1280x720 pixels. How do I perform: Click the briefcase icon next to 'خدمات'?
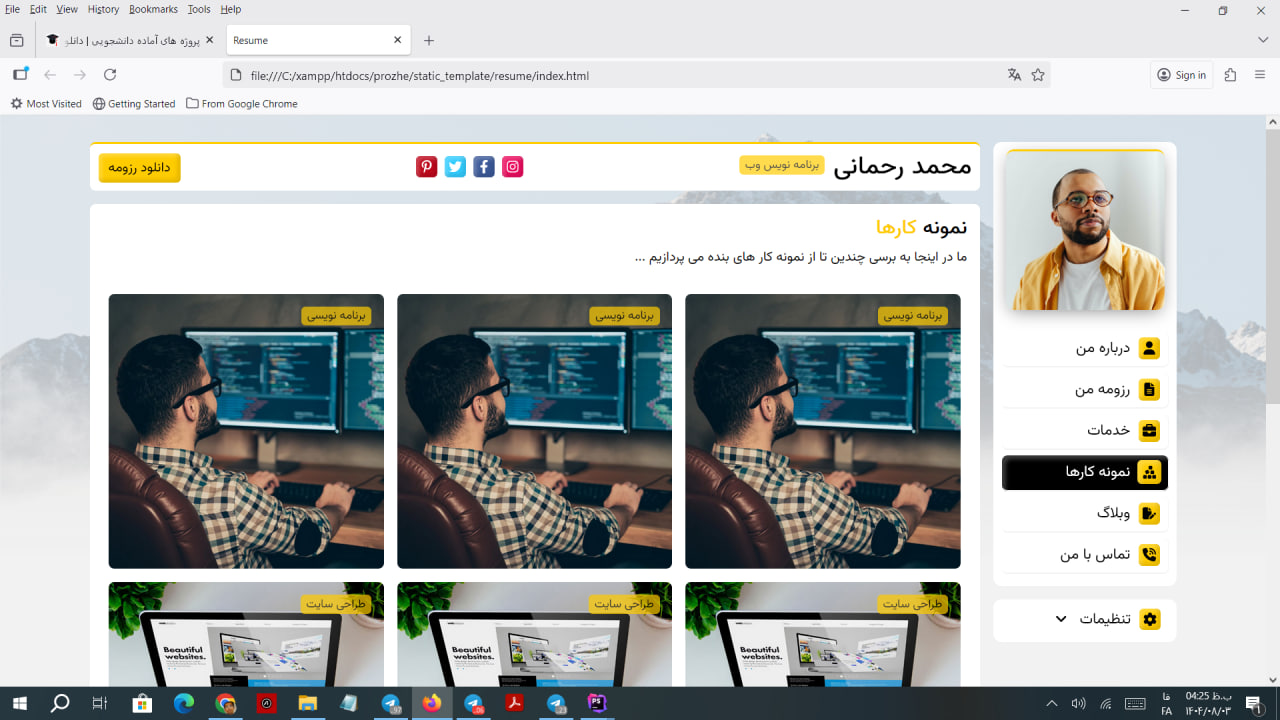[1151, 430]
